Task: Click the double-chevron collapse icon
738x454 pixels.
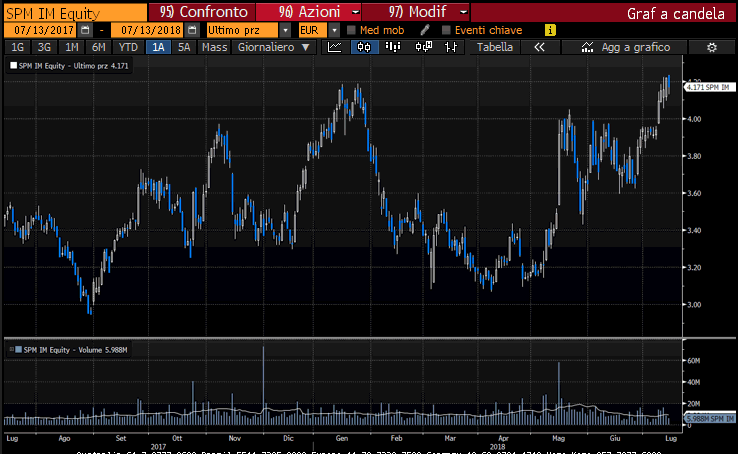Action: coord(540,47)
